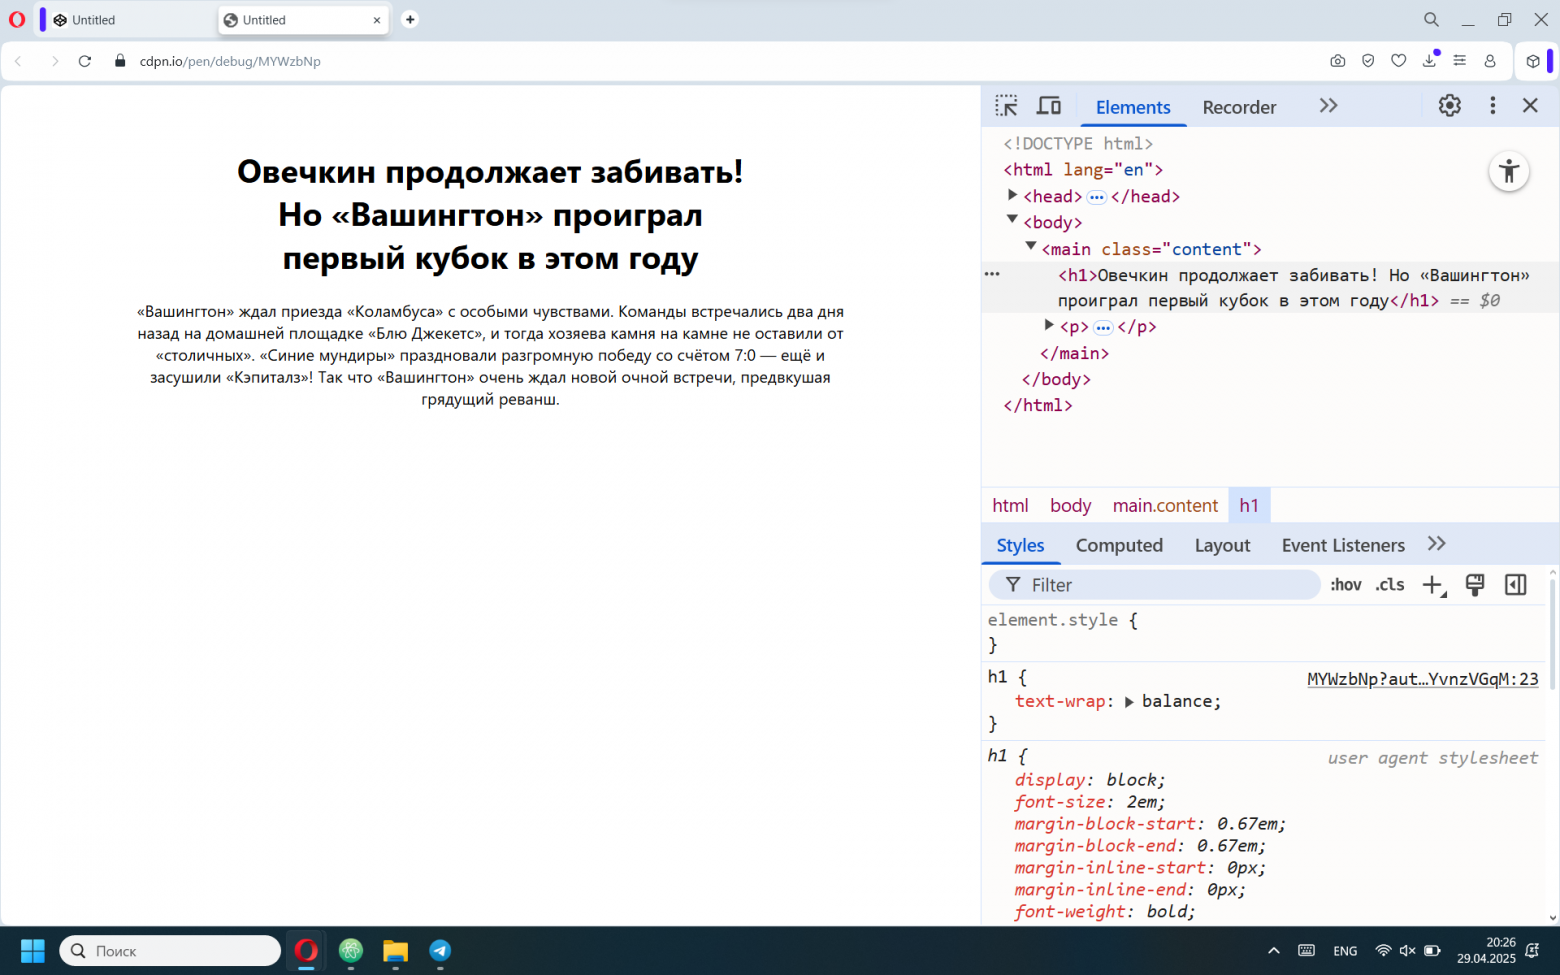Open the ad blocker shield icon
1560x975 pixels.
click(1368, 61)
